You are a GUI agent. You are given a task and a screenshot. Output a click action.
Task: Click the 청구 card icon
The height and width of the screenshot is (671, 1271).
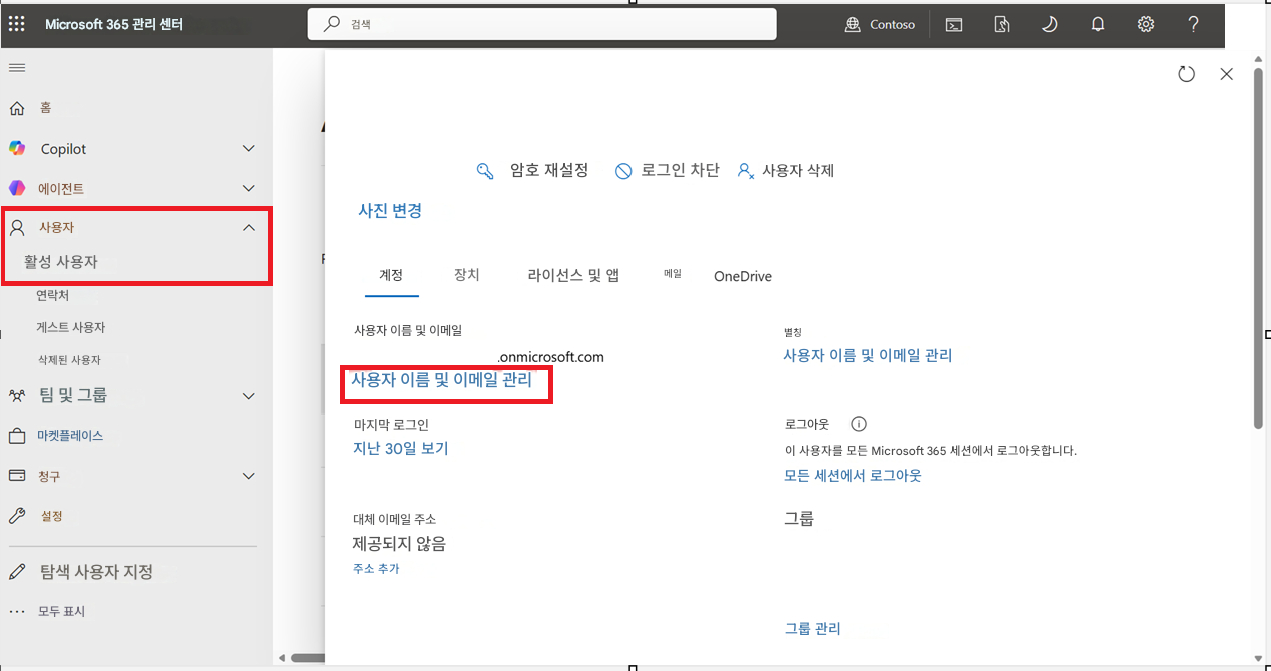pyautogui.click(x=17, y=476)
